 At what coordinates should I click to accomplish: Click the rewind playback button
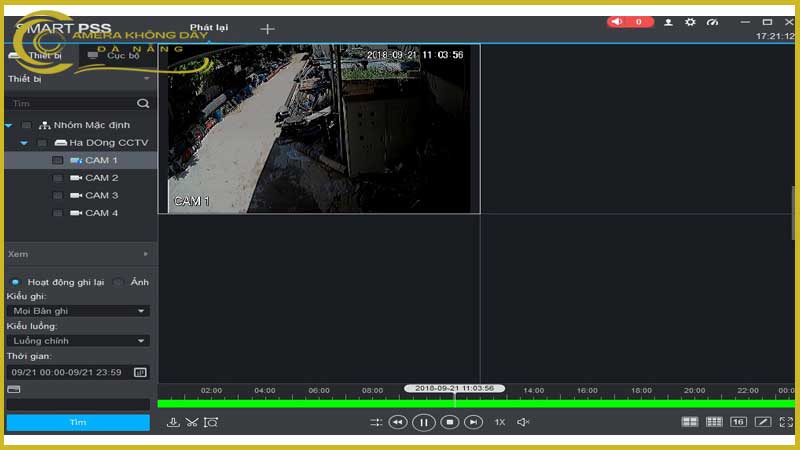[x=398, y=422]
